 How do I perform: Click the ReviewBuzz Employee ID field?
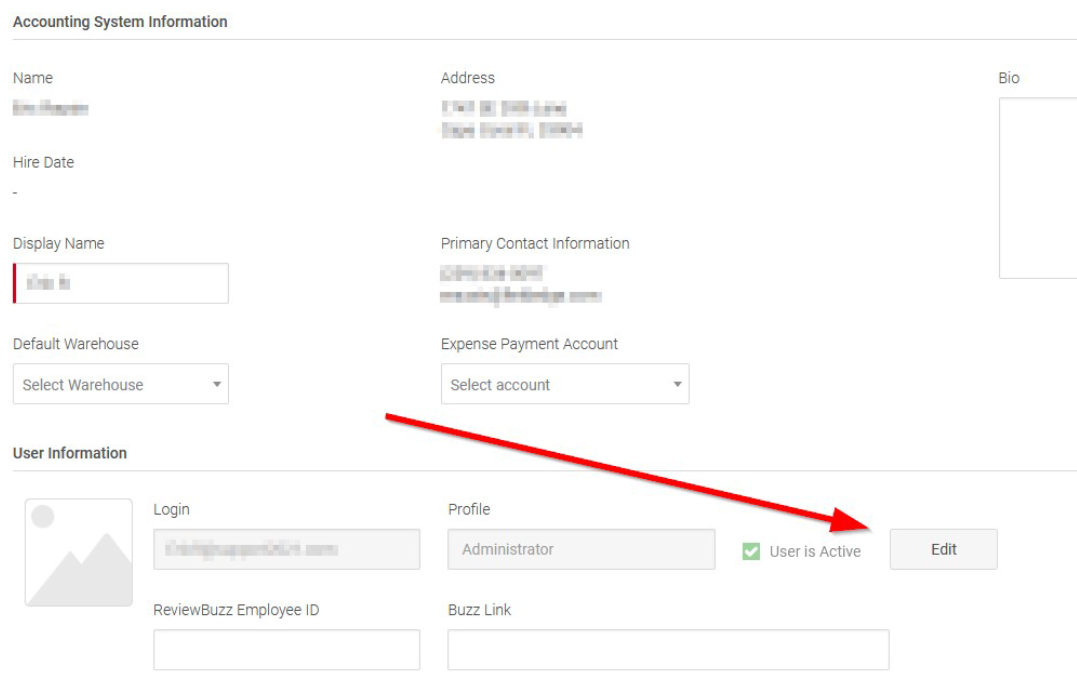click(286, 650)
